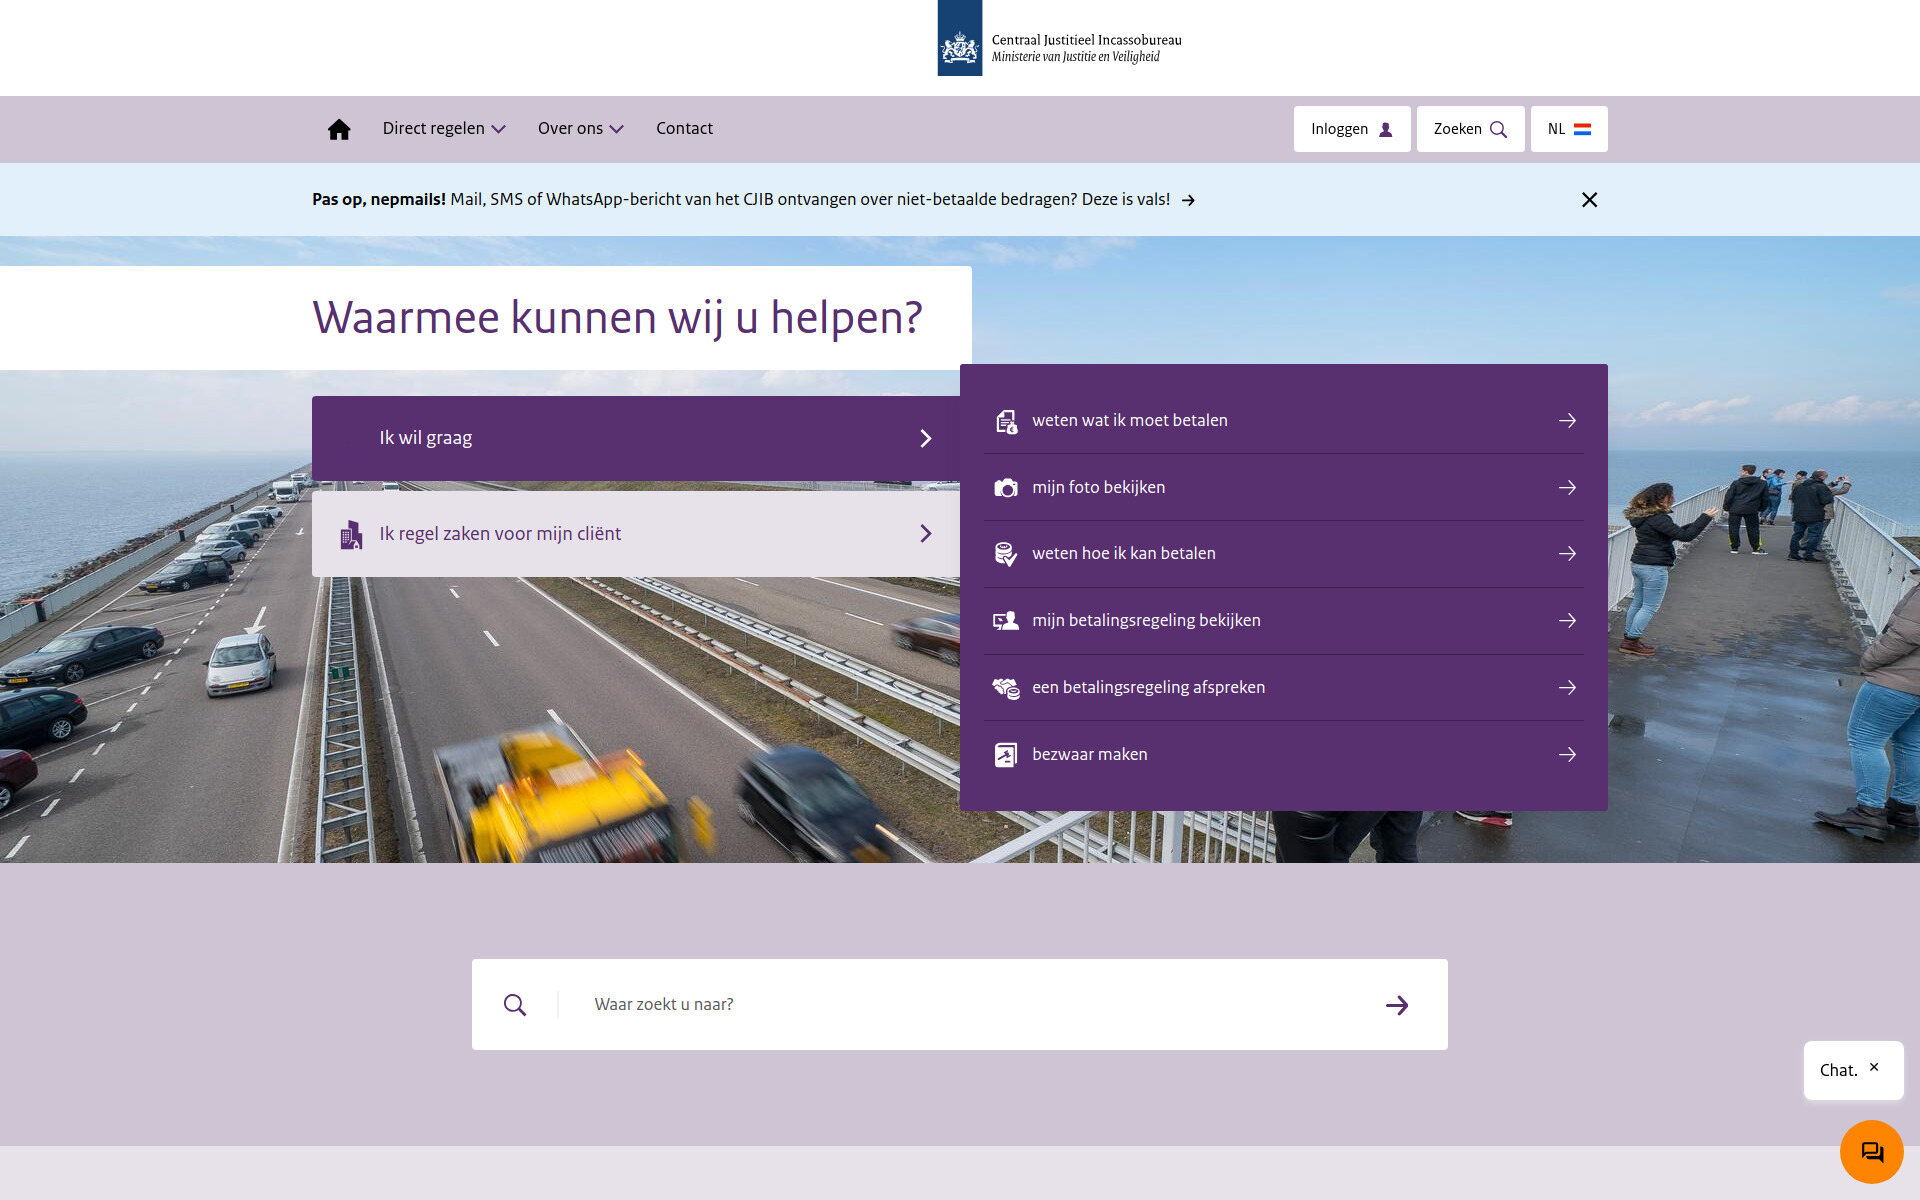Click the arrow on 'weten wat ik moet betalen'

1567,421
